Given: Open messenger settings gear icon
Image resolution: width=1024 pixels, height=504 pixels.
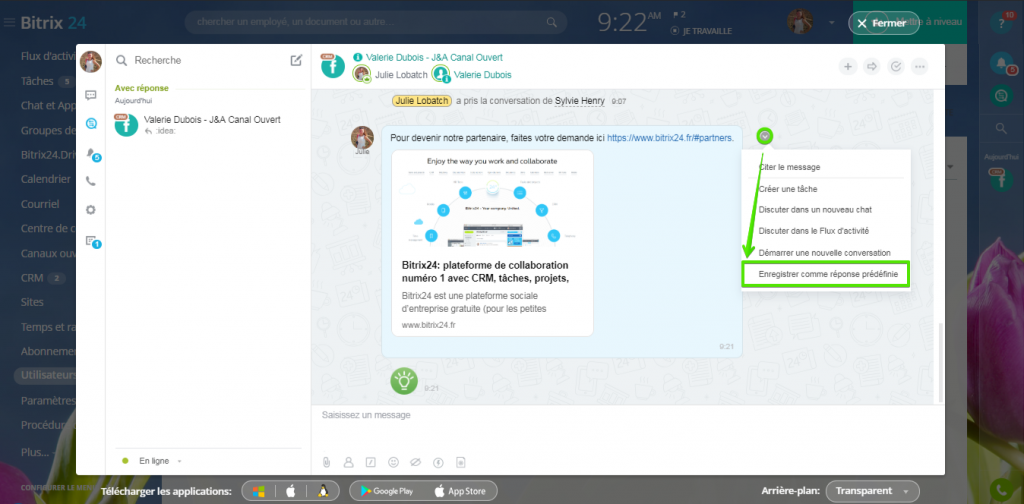Looking at the screenshot, I should 91,210.
